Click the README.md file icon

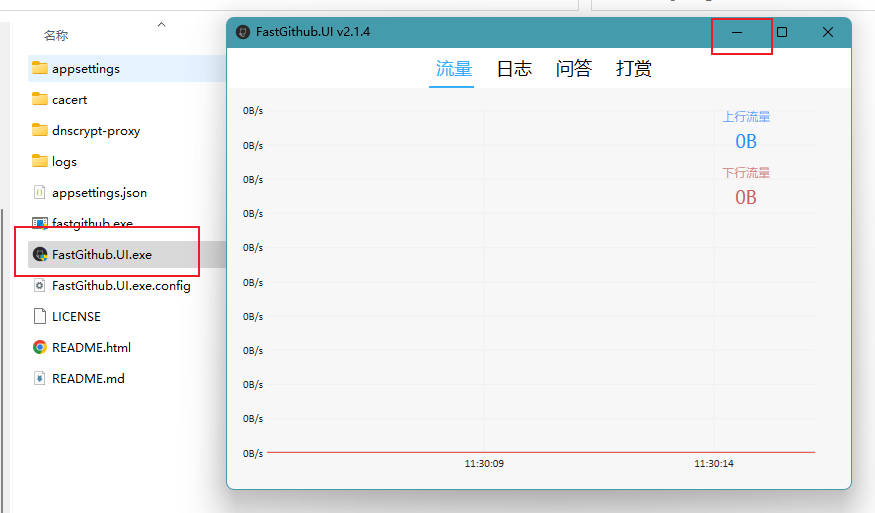pyautogui.click(x=40, y=379)
